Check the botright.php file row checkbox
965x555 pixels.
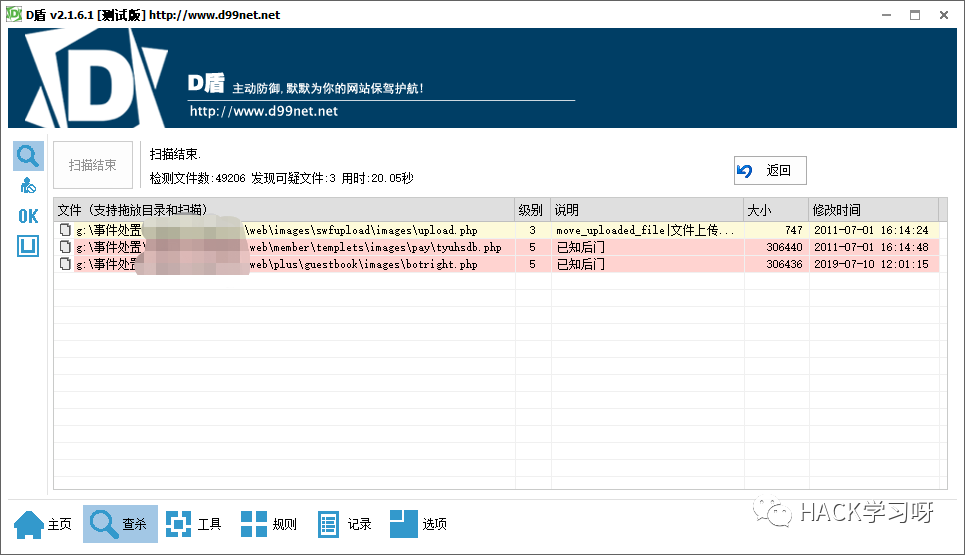(x=65, y=265)
